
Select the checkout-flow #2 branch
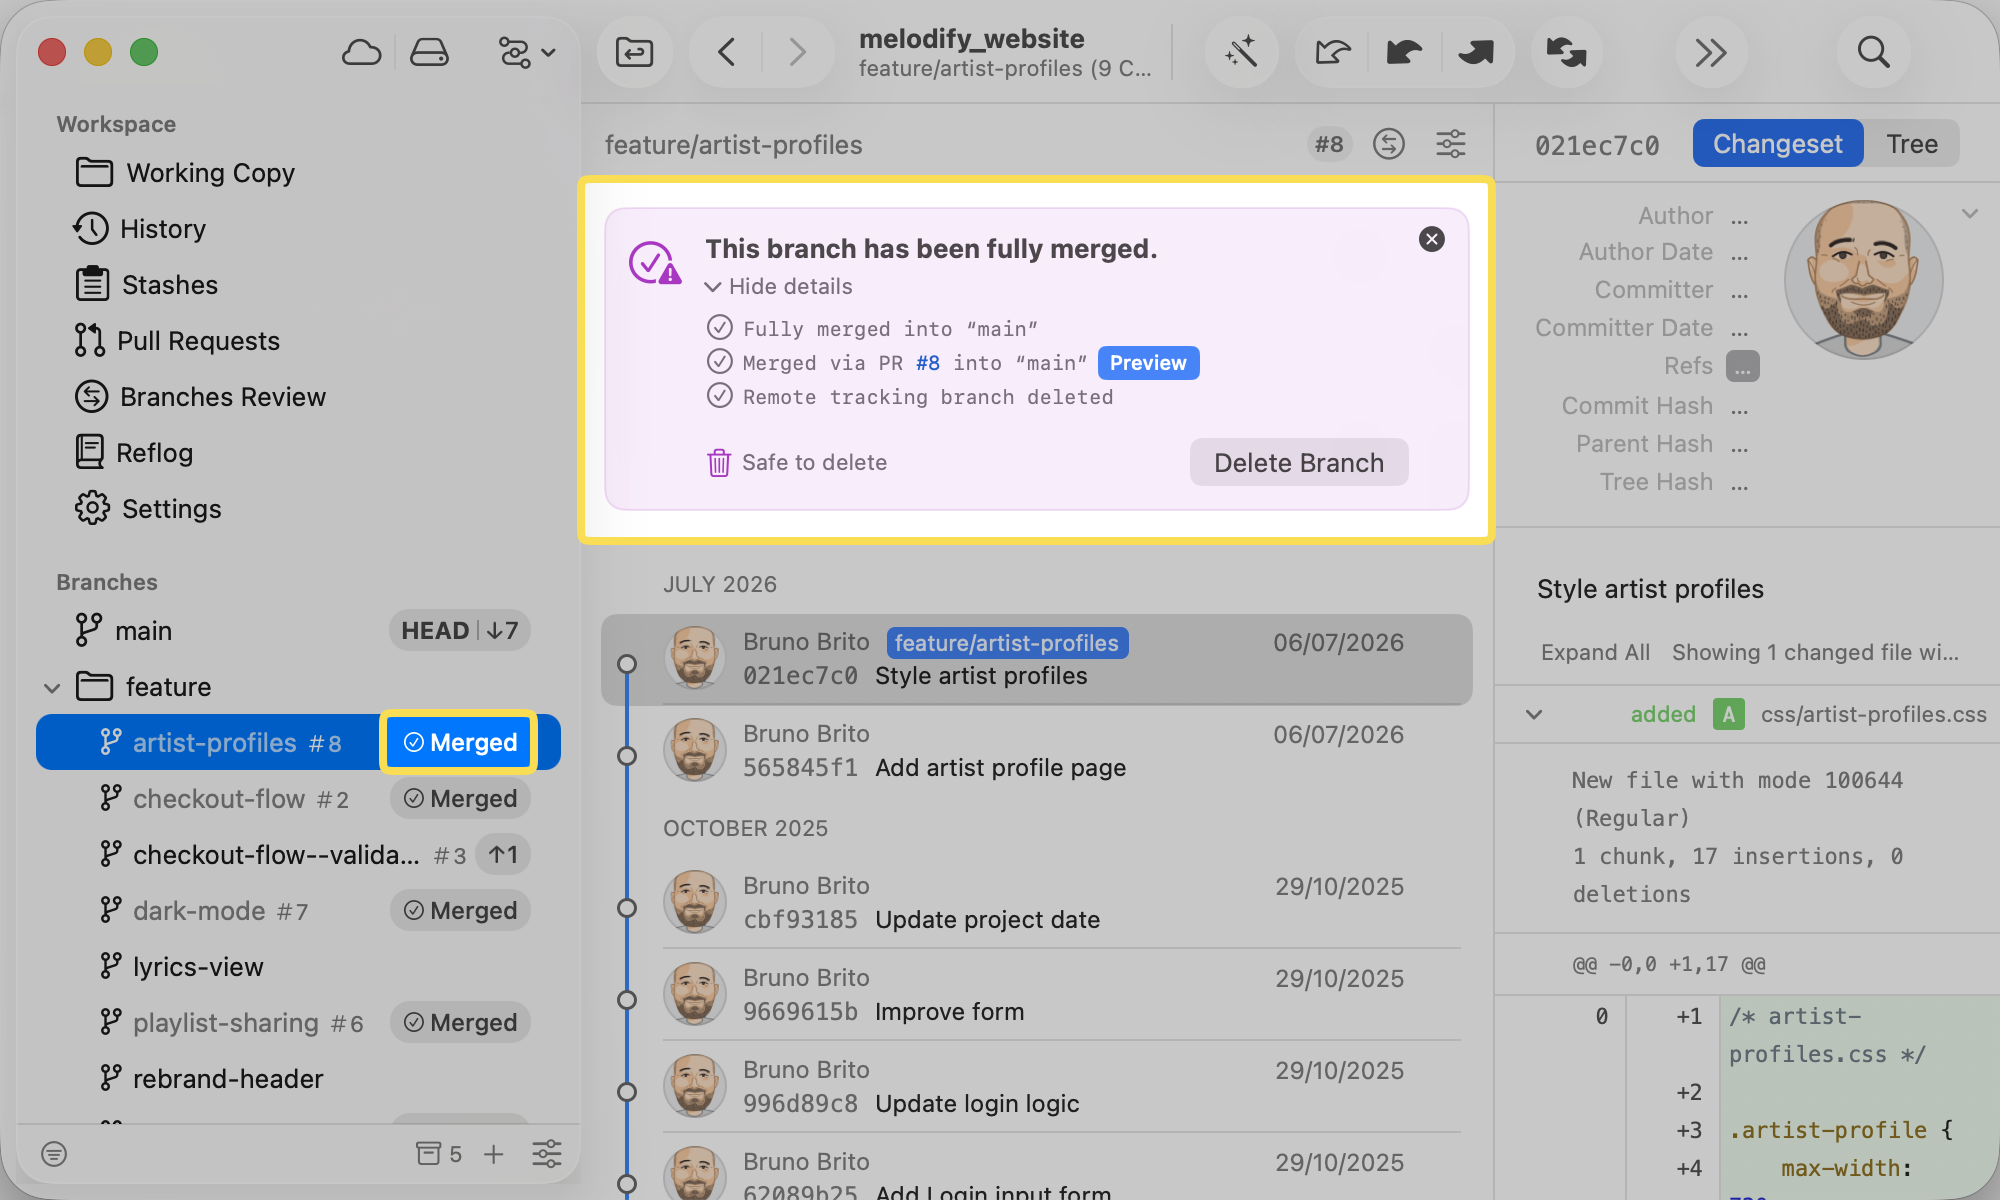298,799
